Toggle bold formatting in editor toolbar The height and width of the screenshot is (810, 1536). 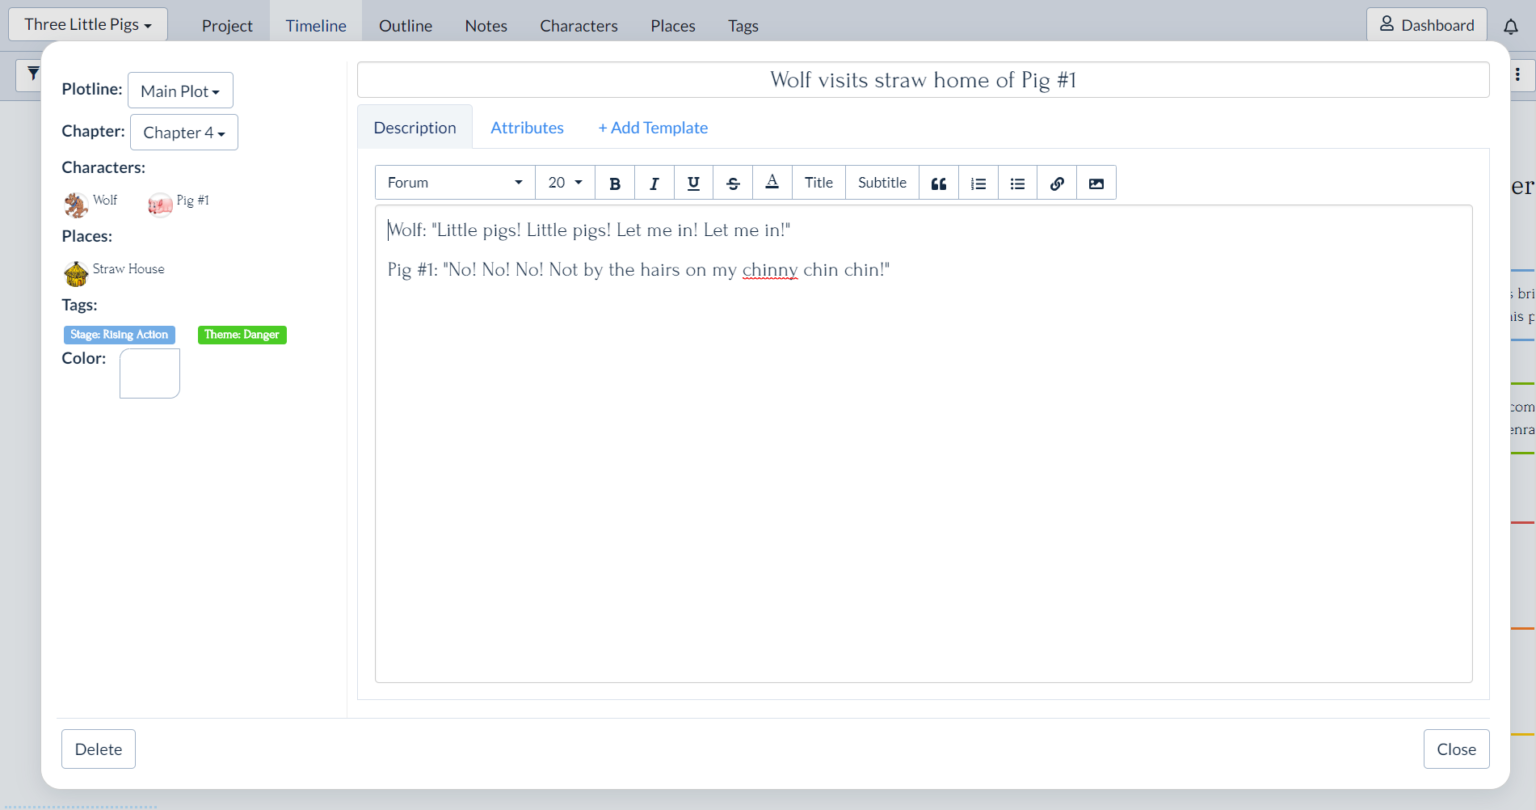615,183
